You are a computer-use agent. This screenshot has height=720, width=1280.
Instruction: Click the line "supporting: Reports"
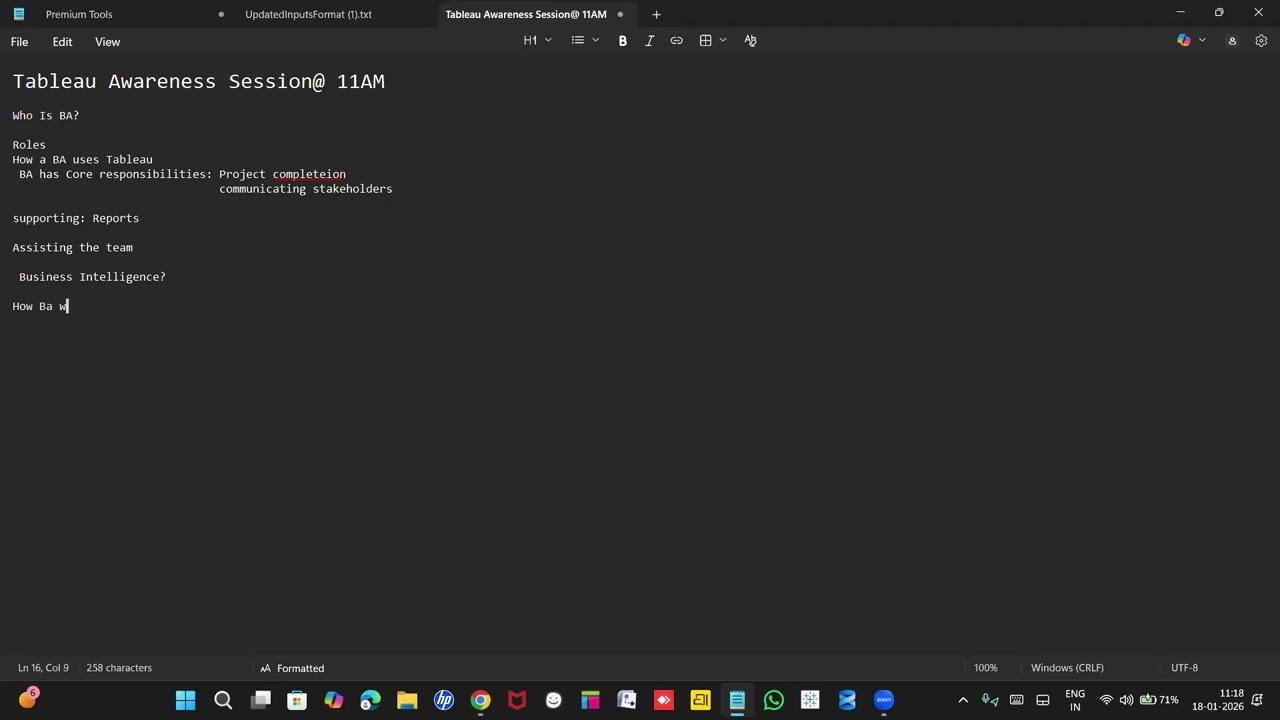point(76,218)
